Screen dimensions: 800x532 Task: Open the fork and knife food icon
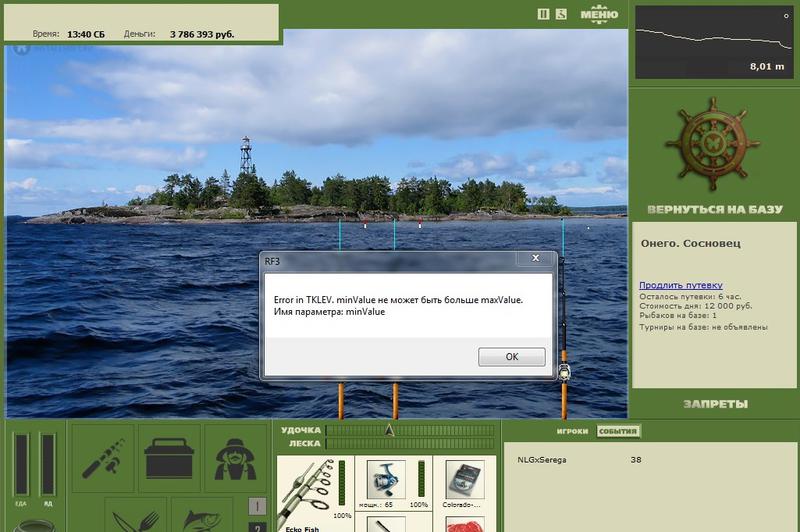coord(136,516)
